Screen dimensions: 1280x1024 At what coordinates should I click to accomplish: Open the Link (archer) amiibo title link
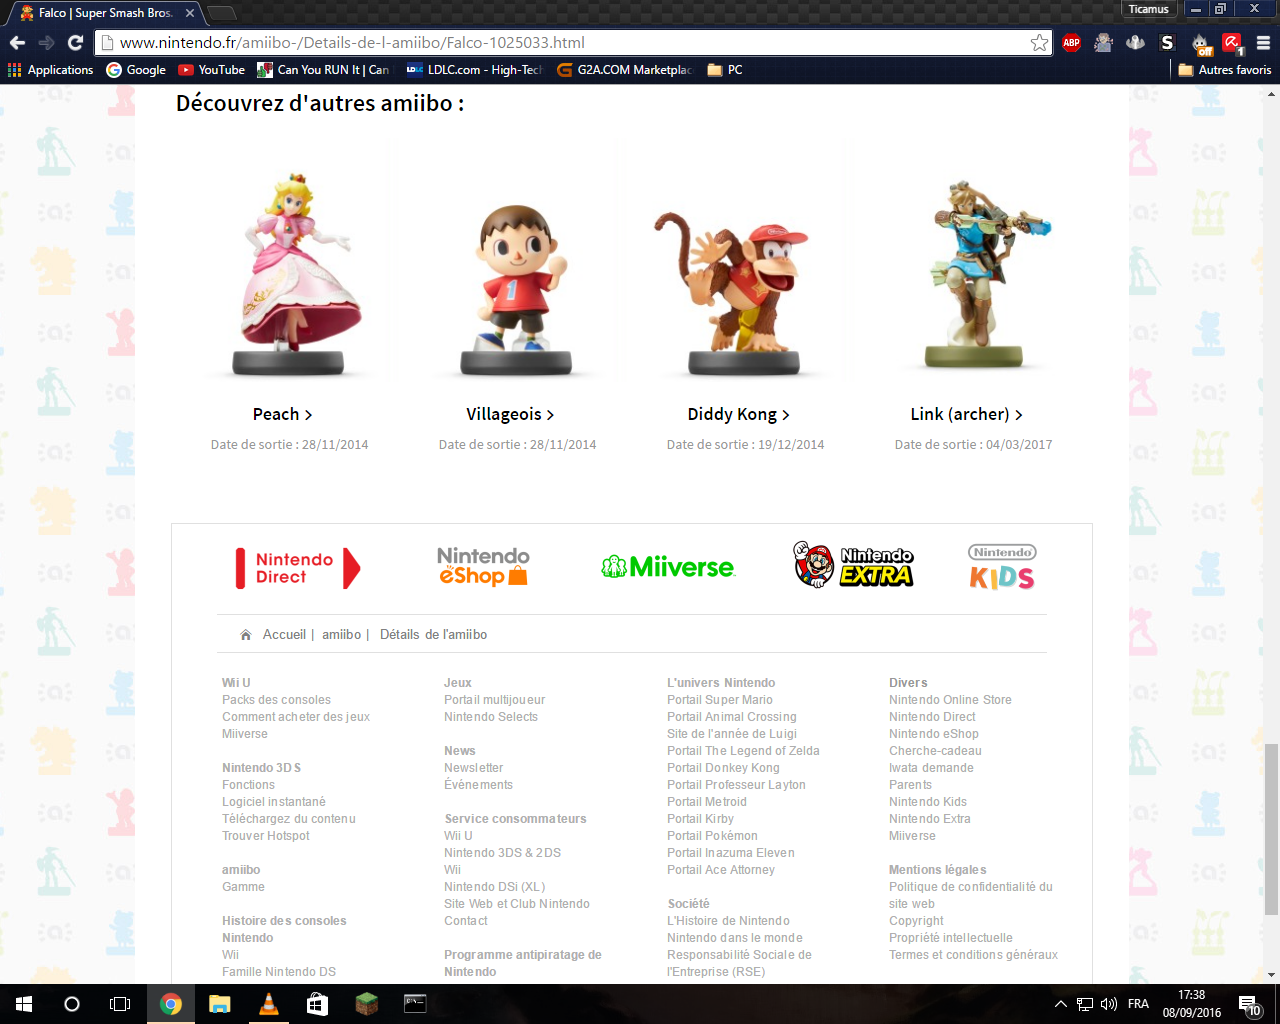966,414
